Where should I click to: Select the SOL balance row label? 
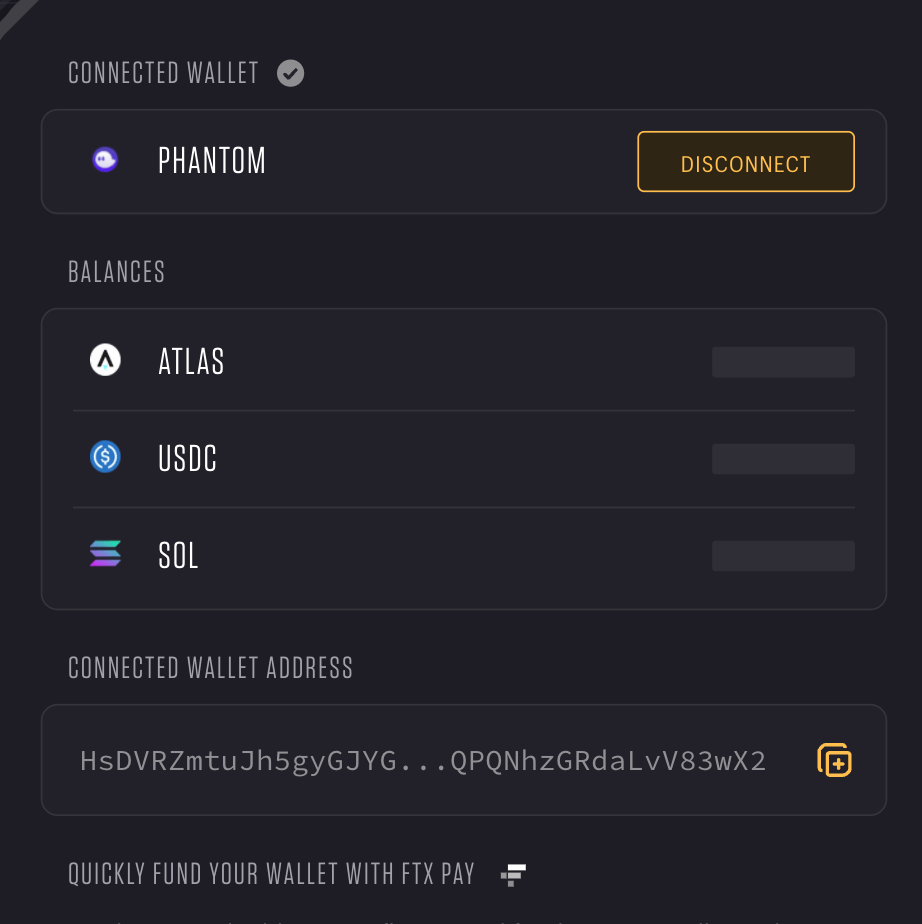click(x=178, y=555)
